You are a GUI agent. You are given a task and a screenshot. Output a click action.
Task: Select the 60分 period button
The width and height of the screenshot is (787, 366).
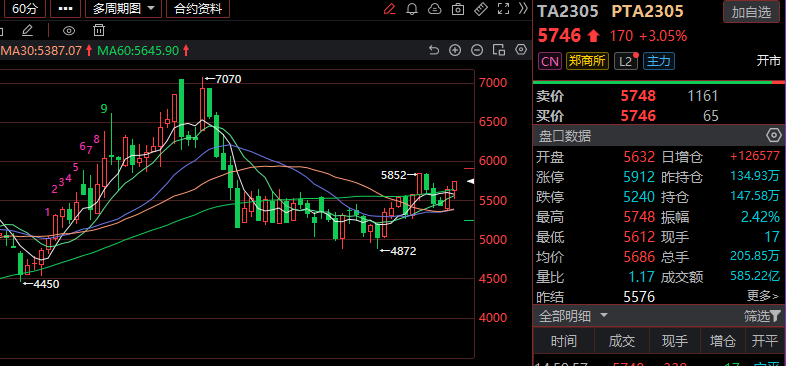[x=25, y=9]
